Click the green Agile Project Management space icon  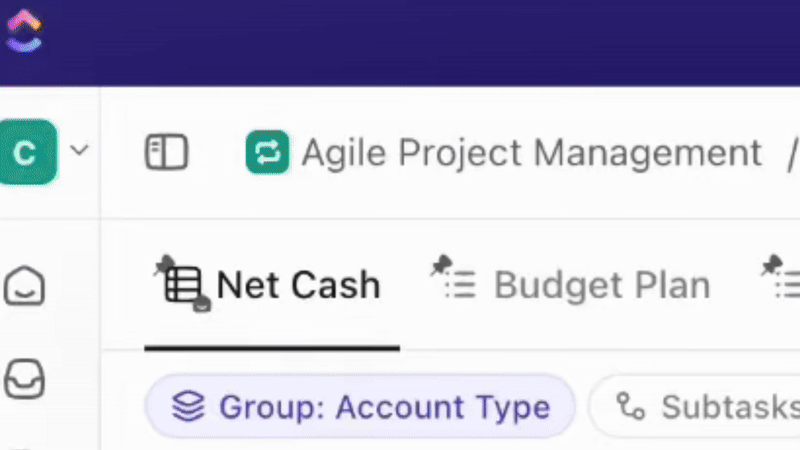tap(267, 152)
